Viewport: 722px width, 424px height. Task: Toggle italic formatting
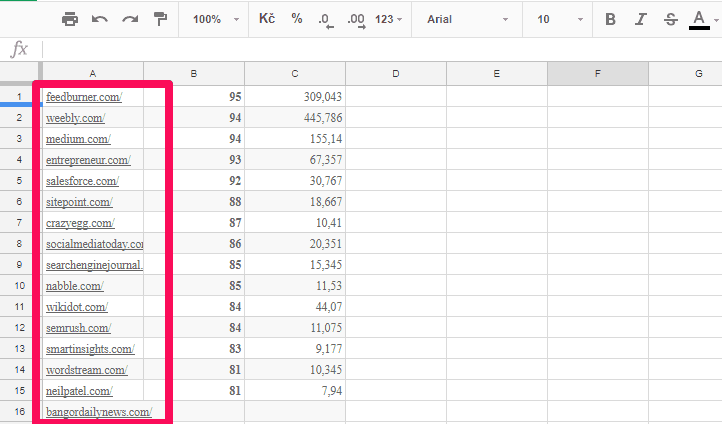tap(641, 19)
